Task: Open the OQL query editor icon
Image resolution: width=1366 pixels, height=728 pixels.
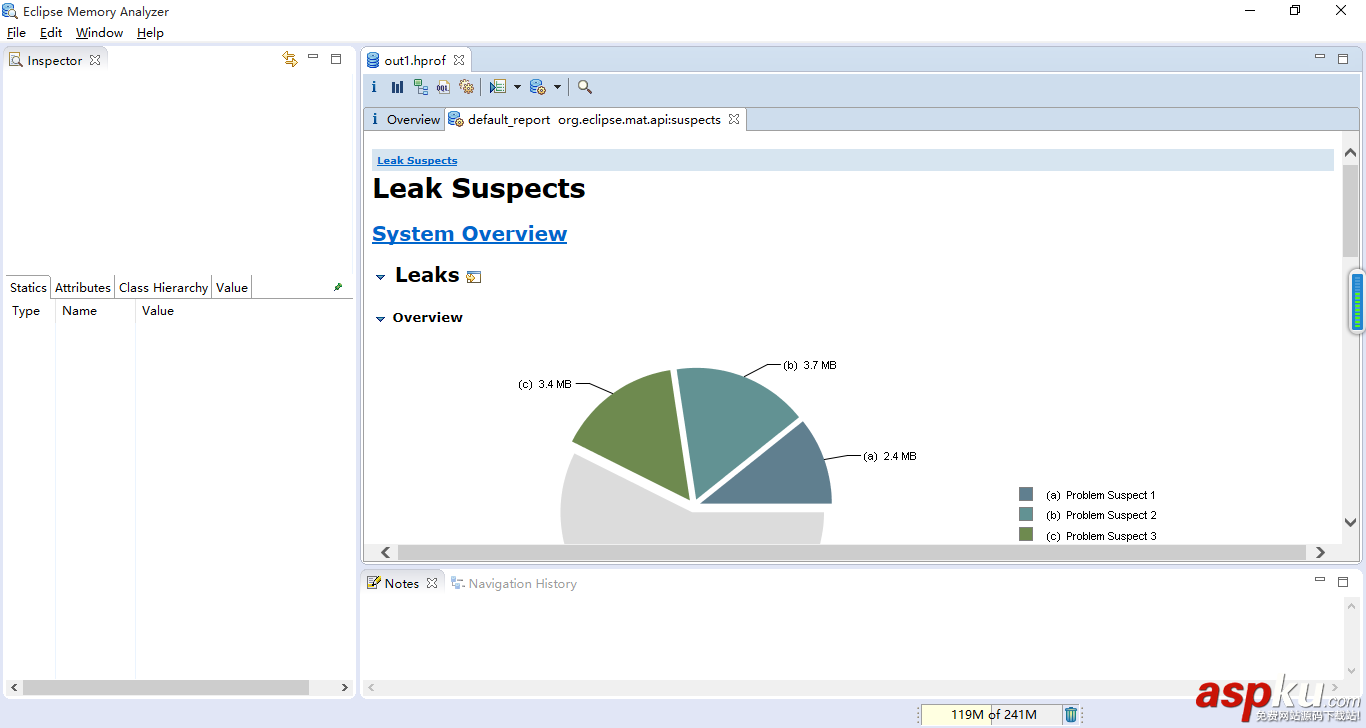Action: [443, 87]
